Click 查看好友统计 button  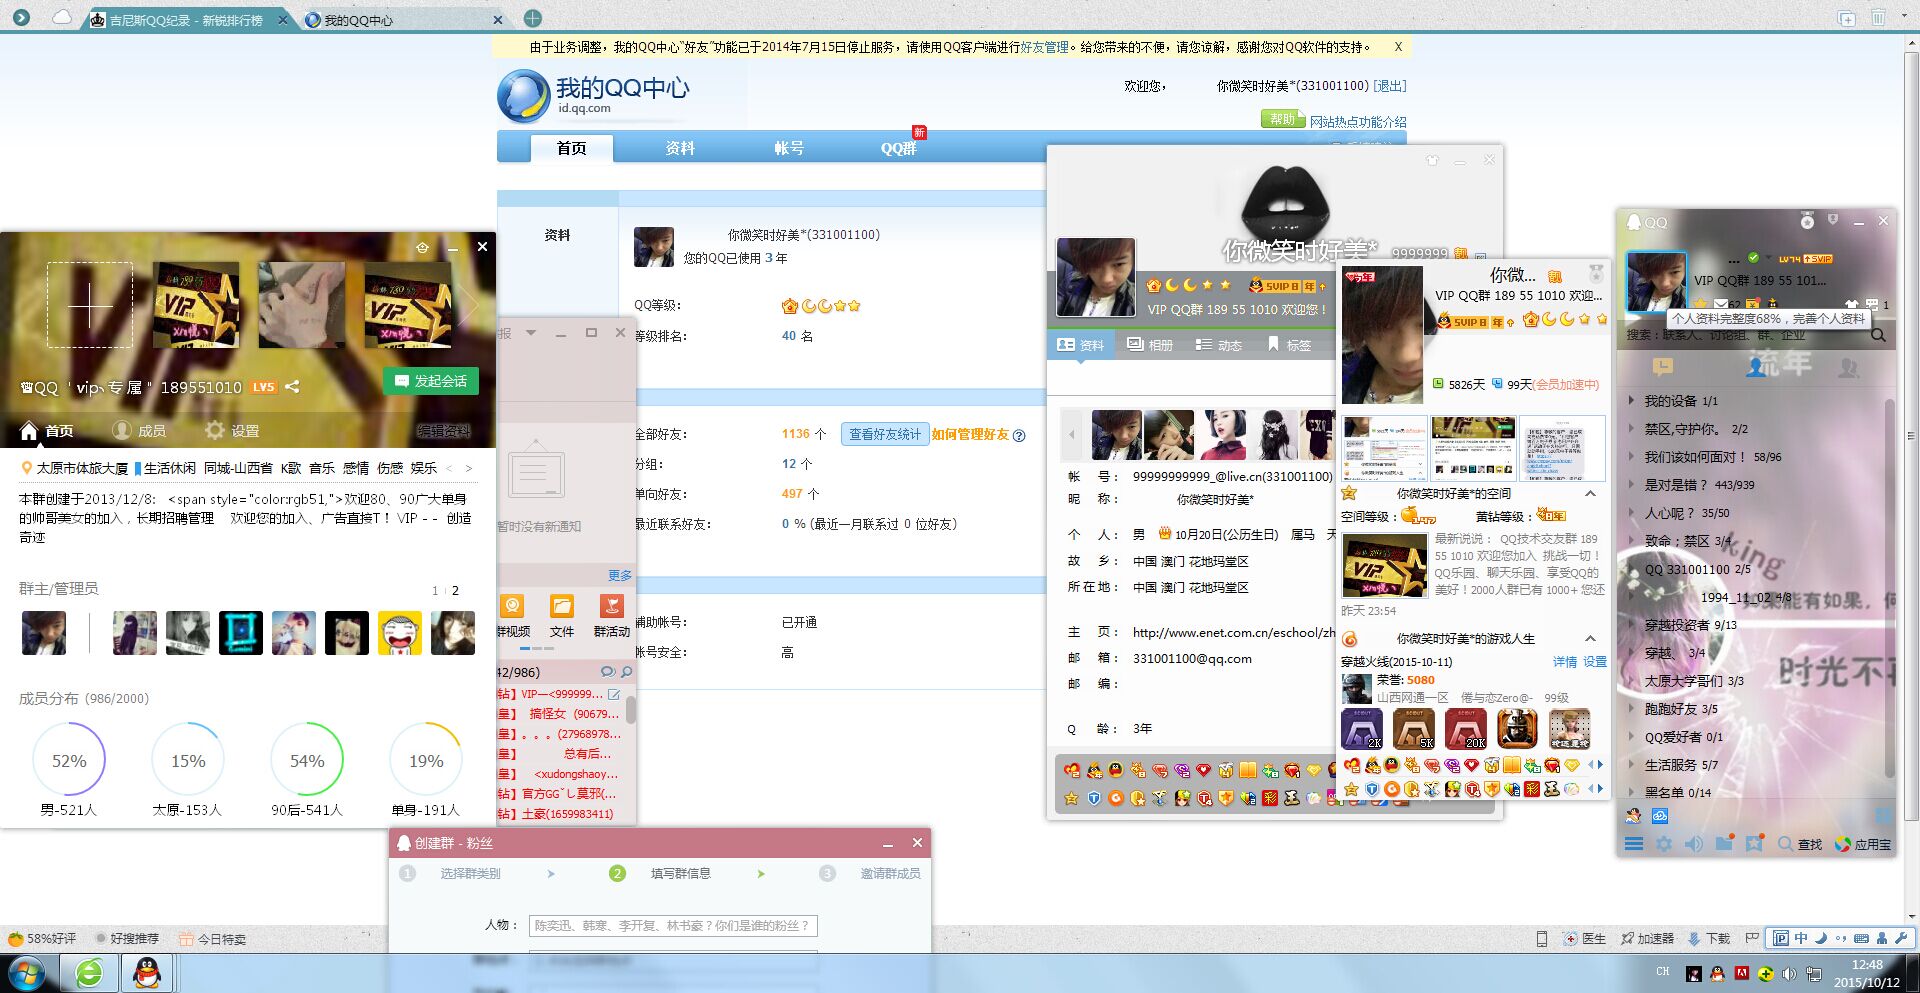click(885, 434)
